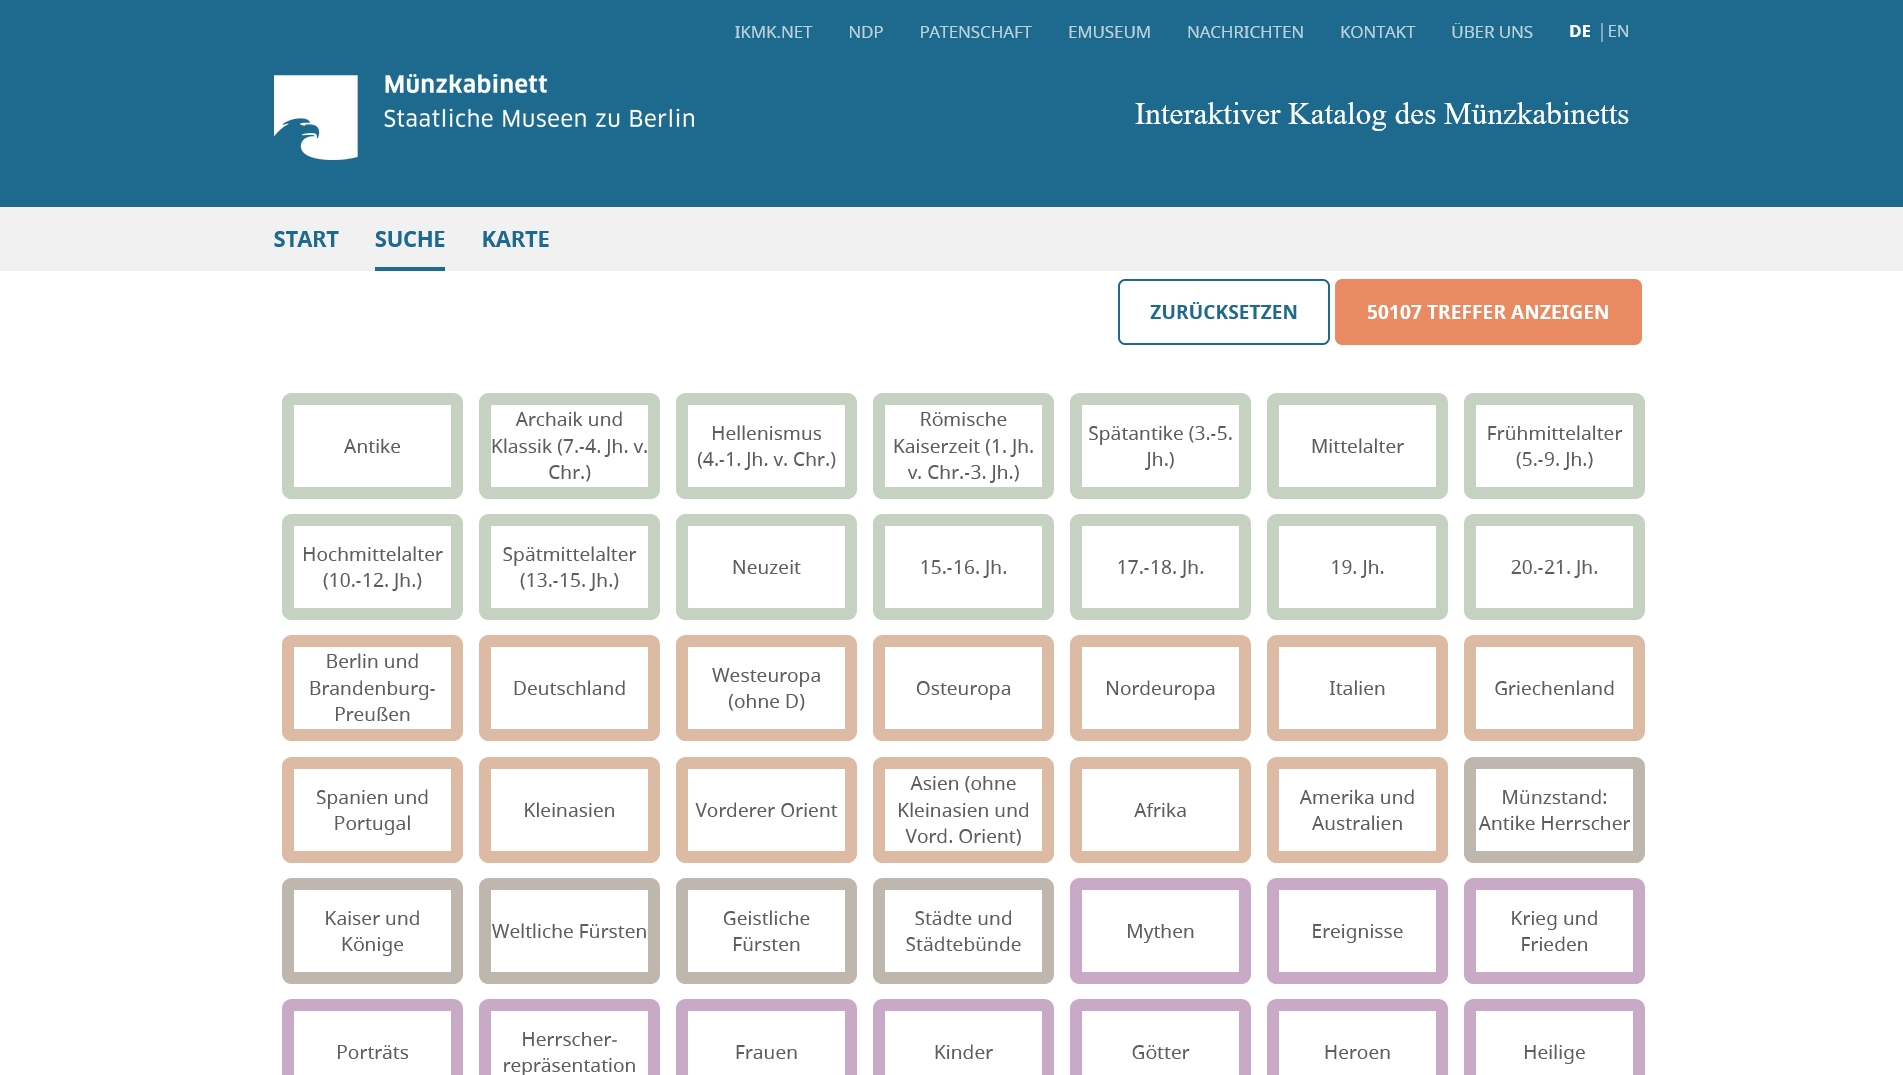Go to the START tab
Screen dimensions: 1903x1075
305,239
